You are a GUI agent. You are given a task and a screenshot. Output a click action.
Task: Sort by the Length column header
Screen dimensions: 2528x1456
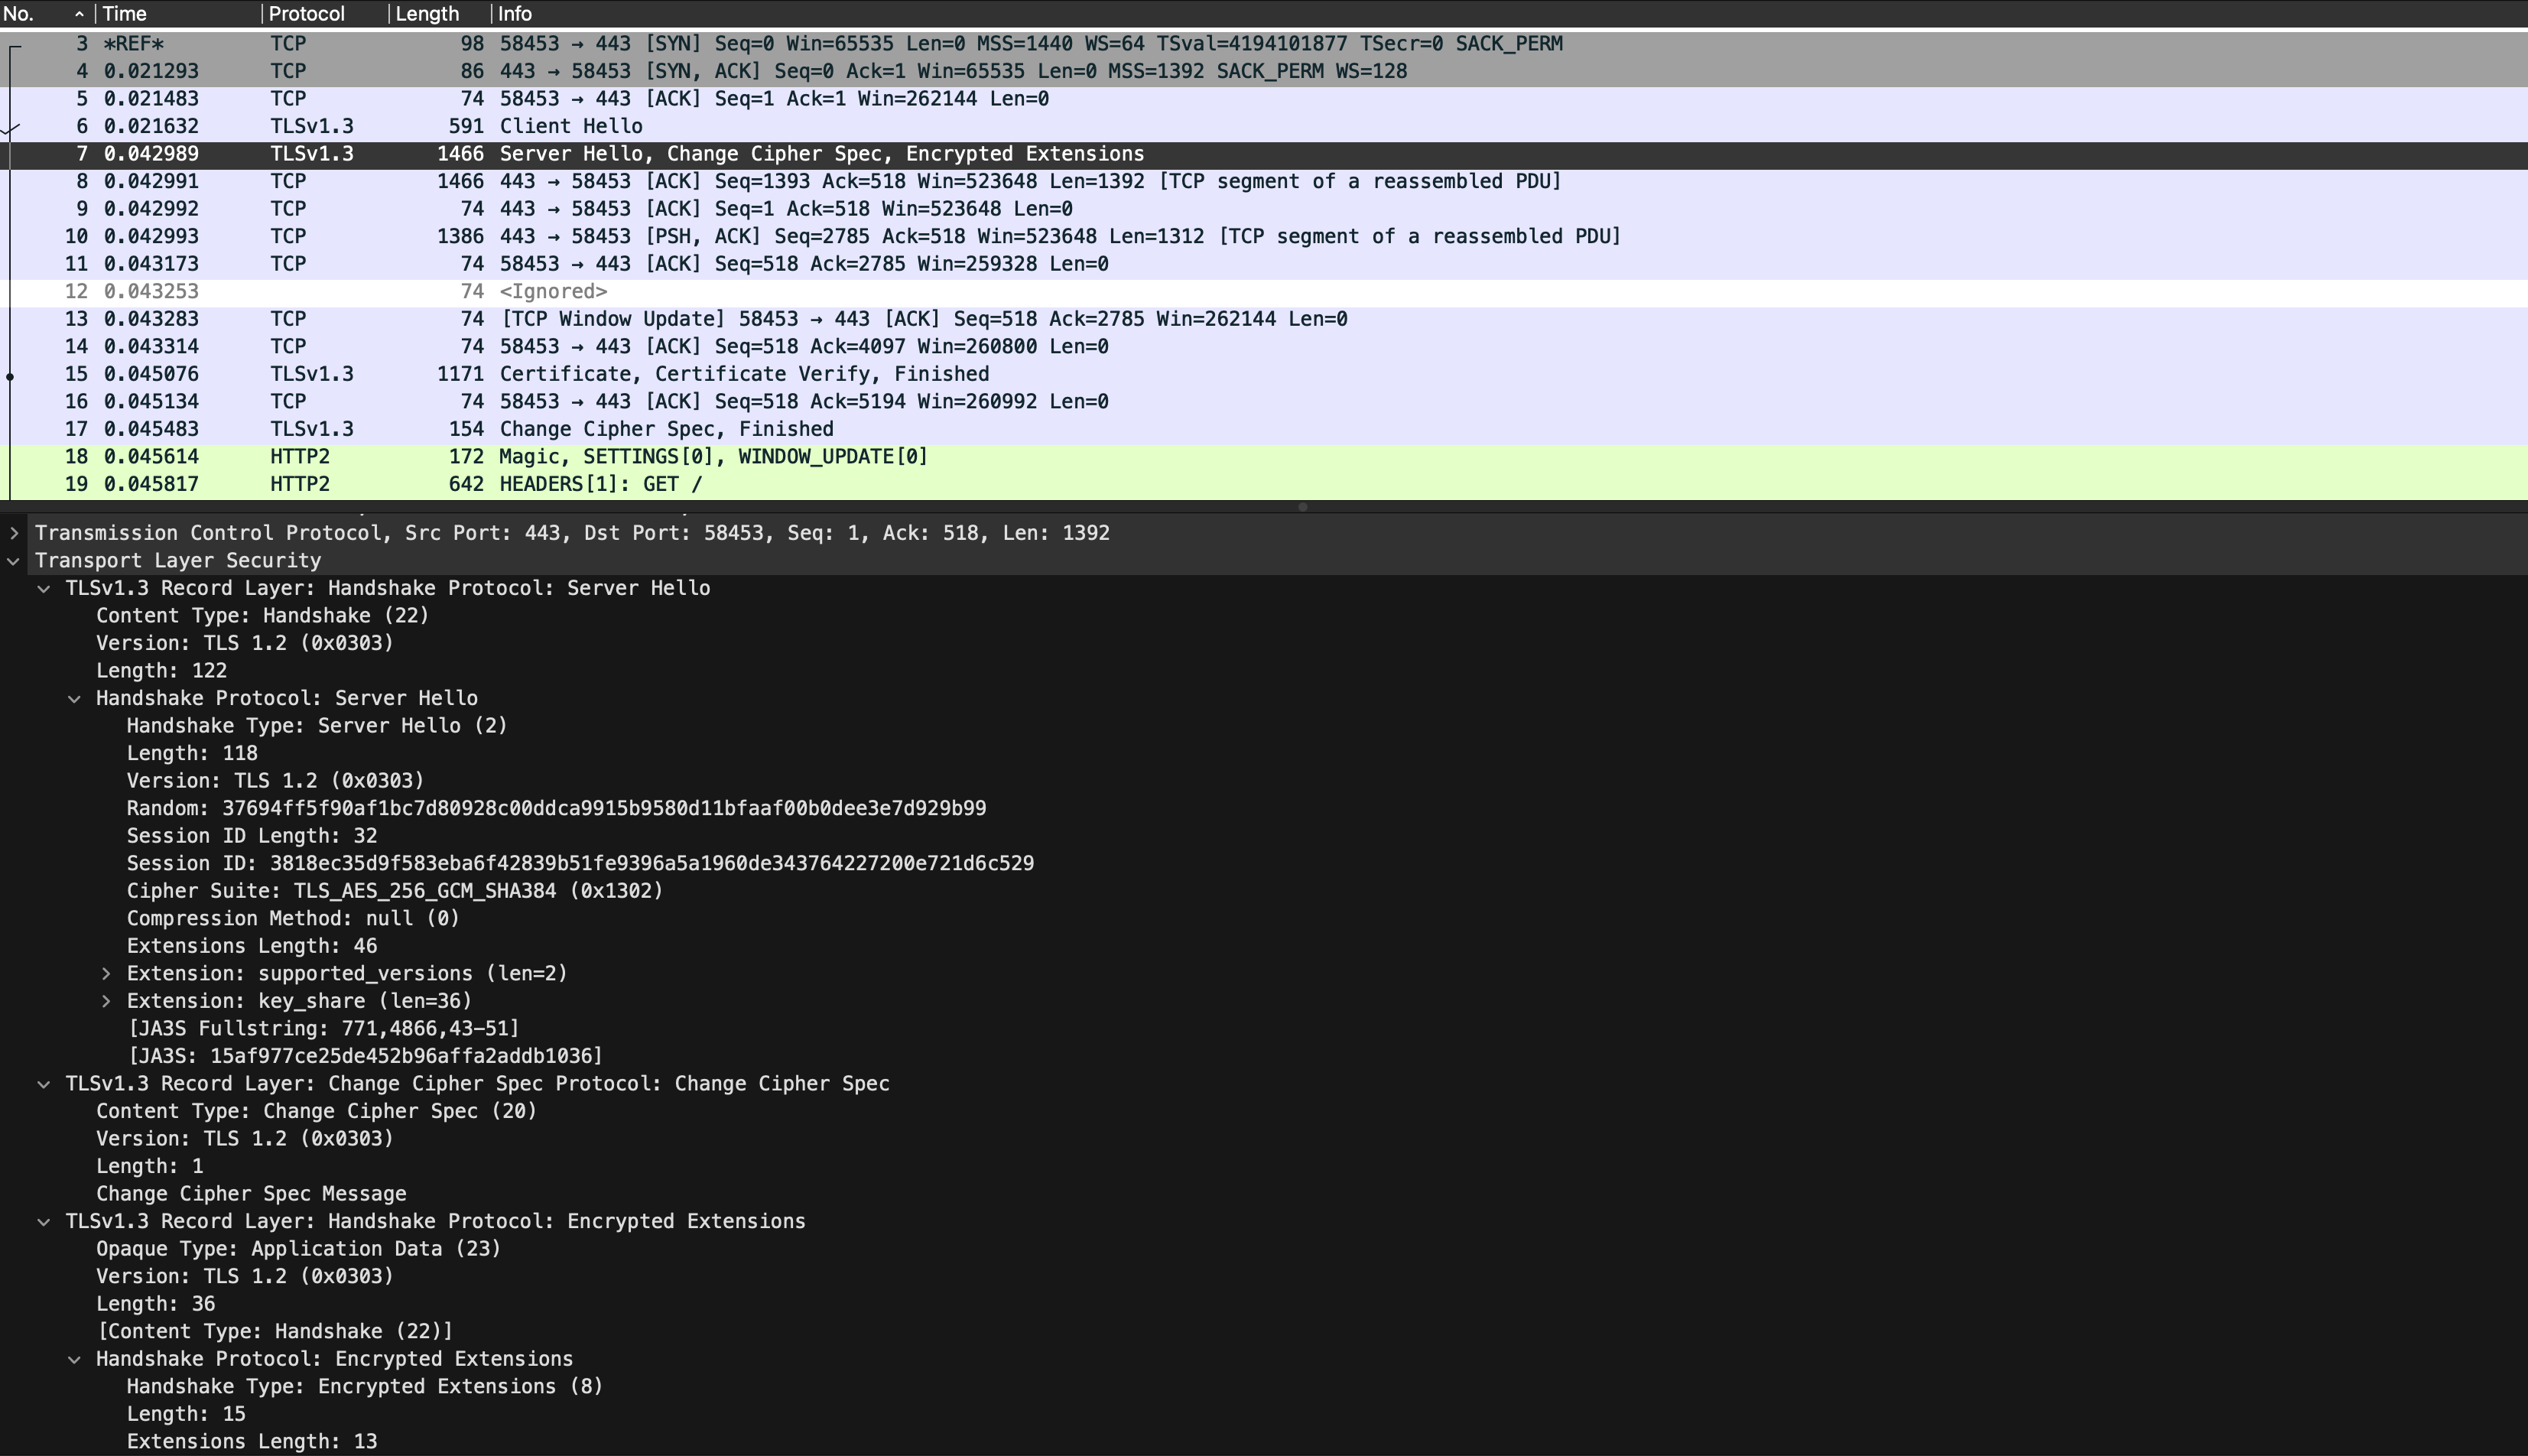pos(440,14)
